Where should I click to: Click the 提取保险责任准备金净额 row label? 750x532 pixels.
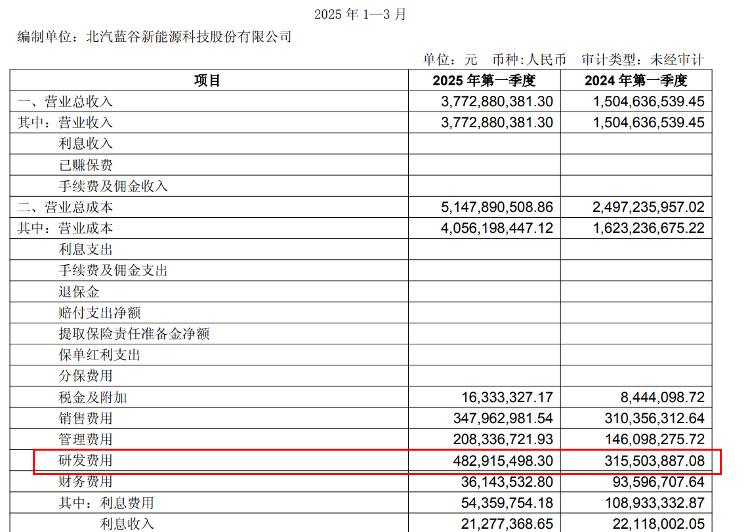pyautogui.click(x=134, y=333)
